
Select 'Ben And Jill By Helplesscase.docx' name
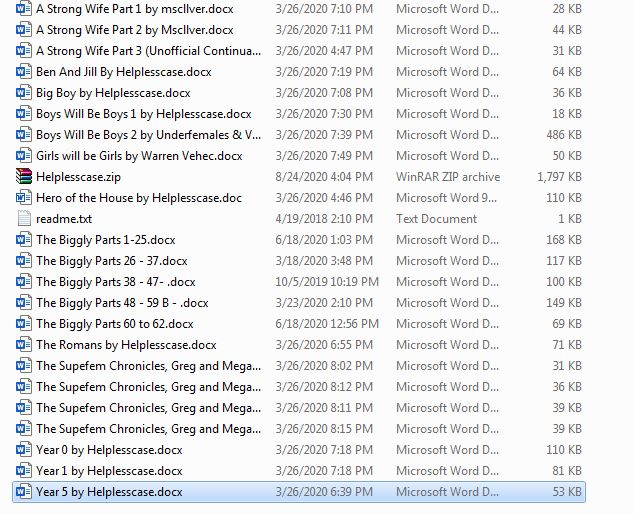[124, 72]
